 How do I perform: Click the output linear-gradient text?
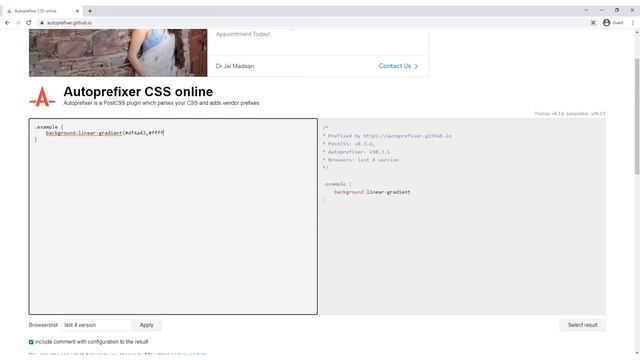coord(388,192)
